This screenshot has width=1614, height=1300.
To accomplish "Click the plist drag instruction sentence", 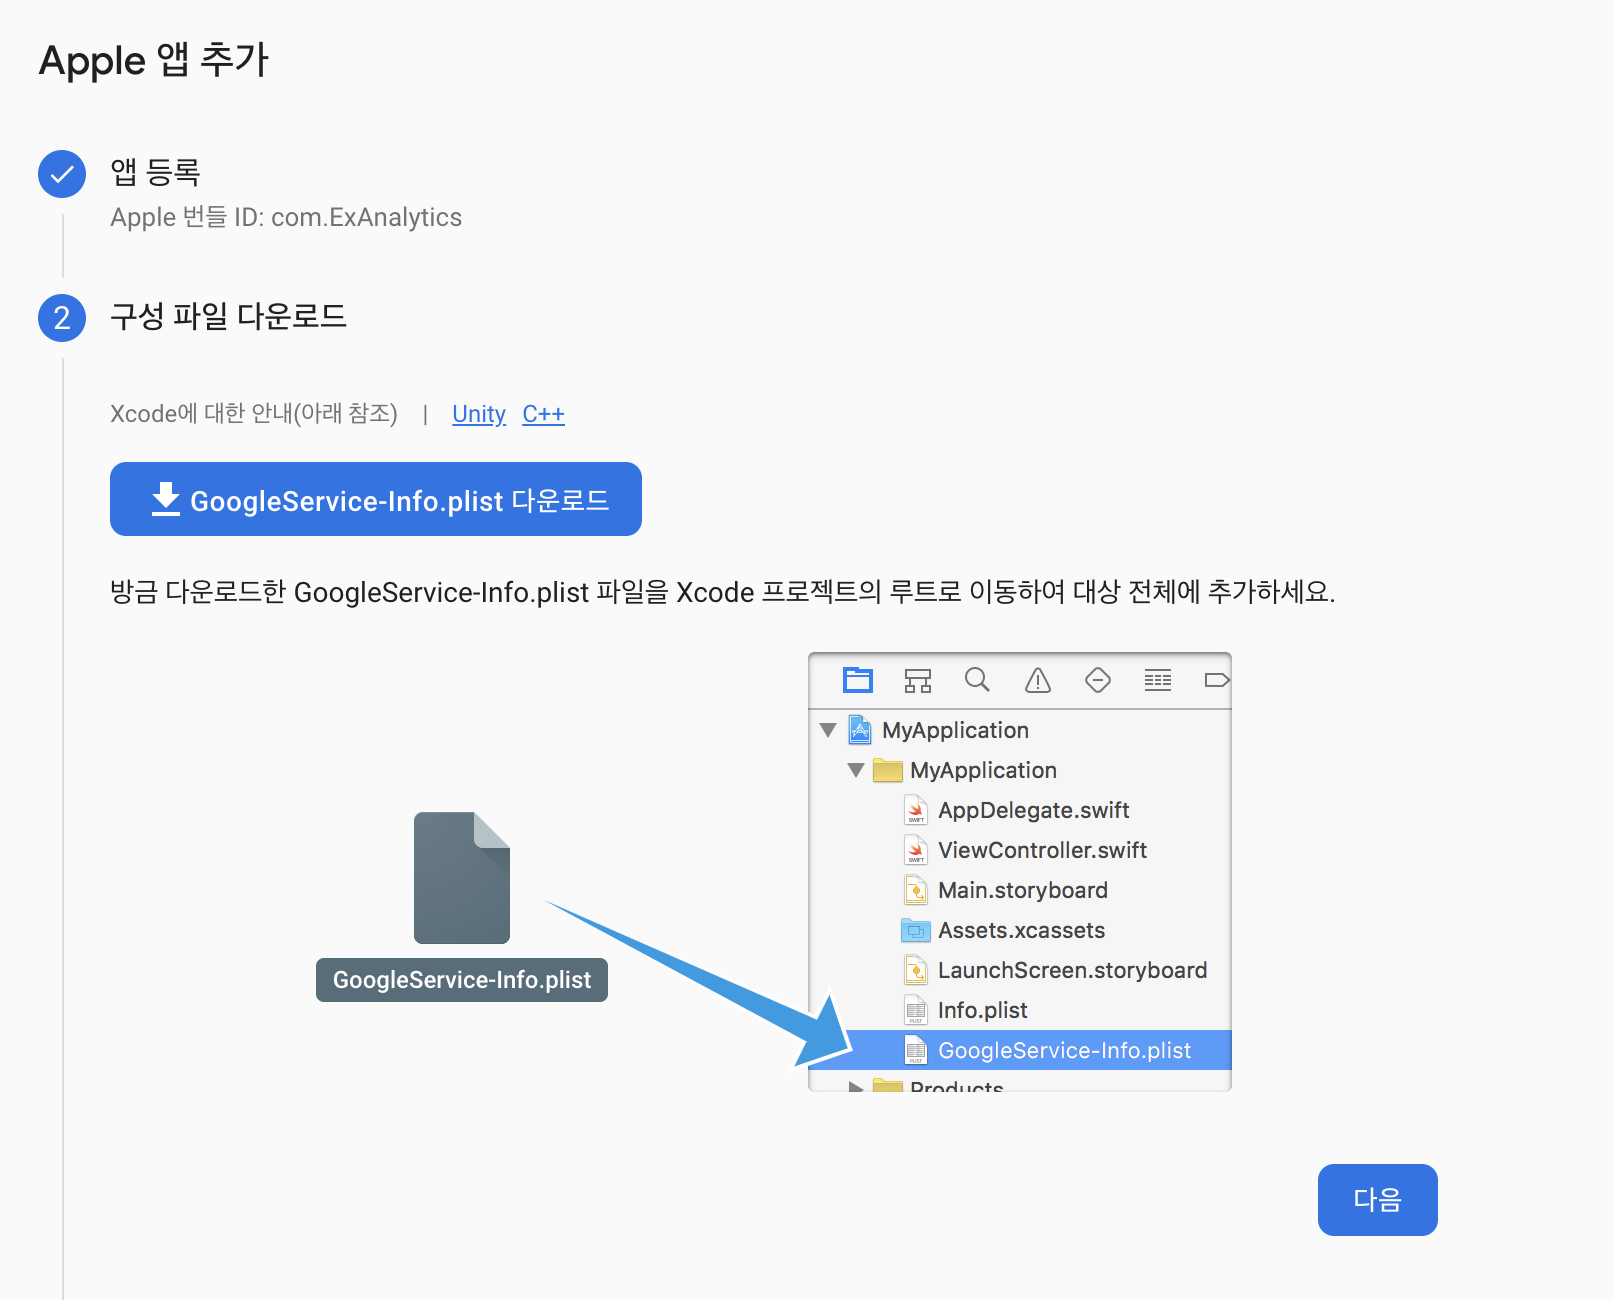I will click(x=722, y=591).
